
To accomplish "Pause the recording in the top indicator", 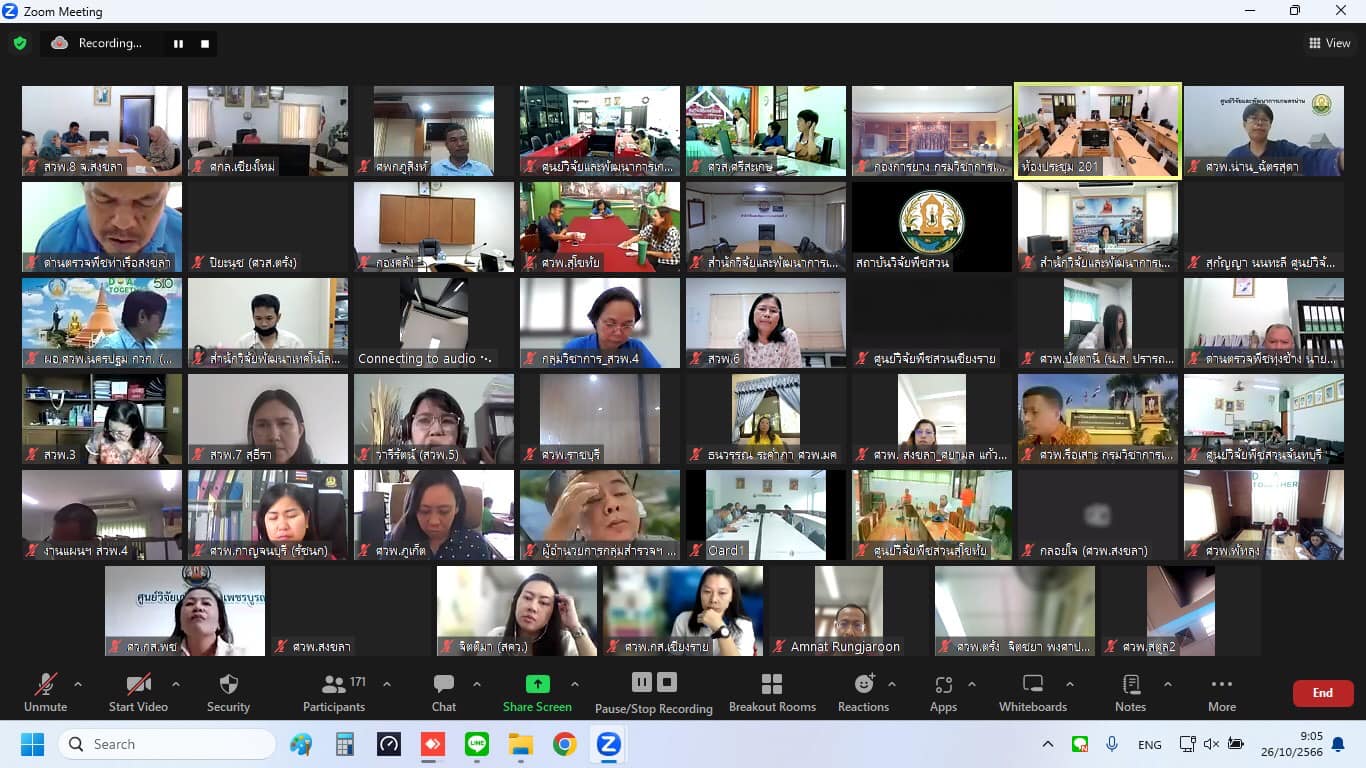I will 179,43.
